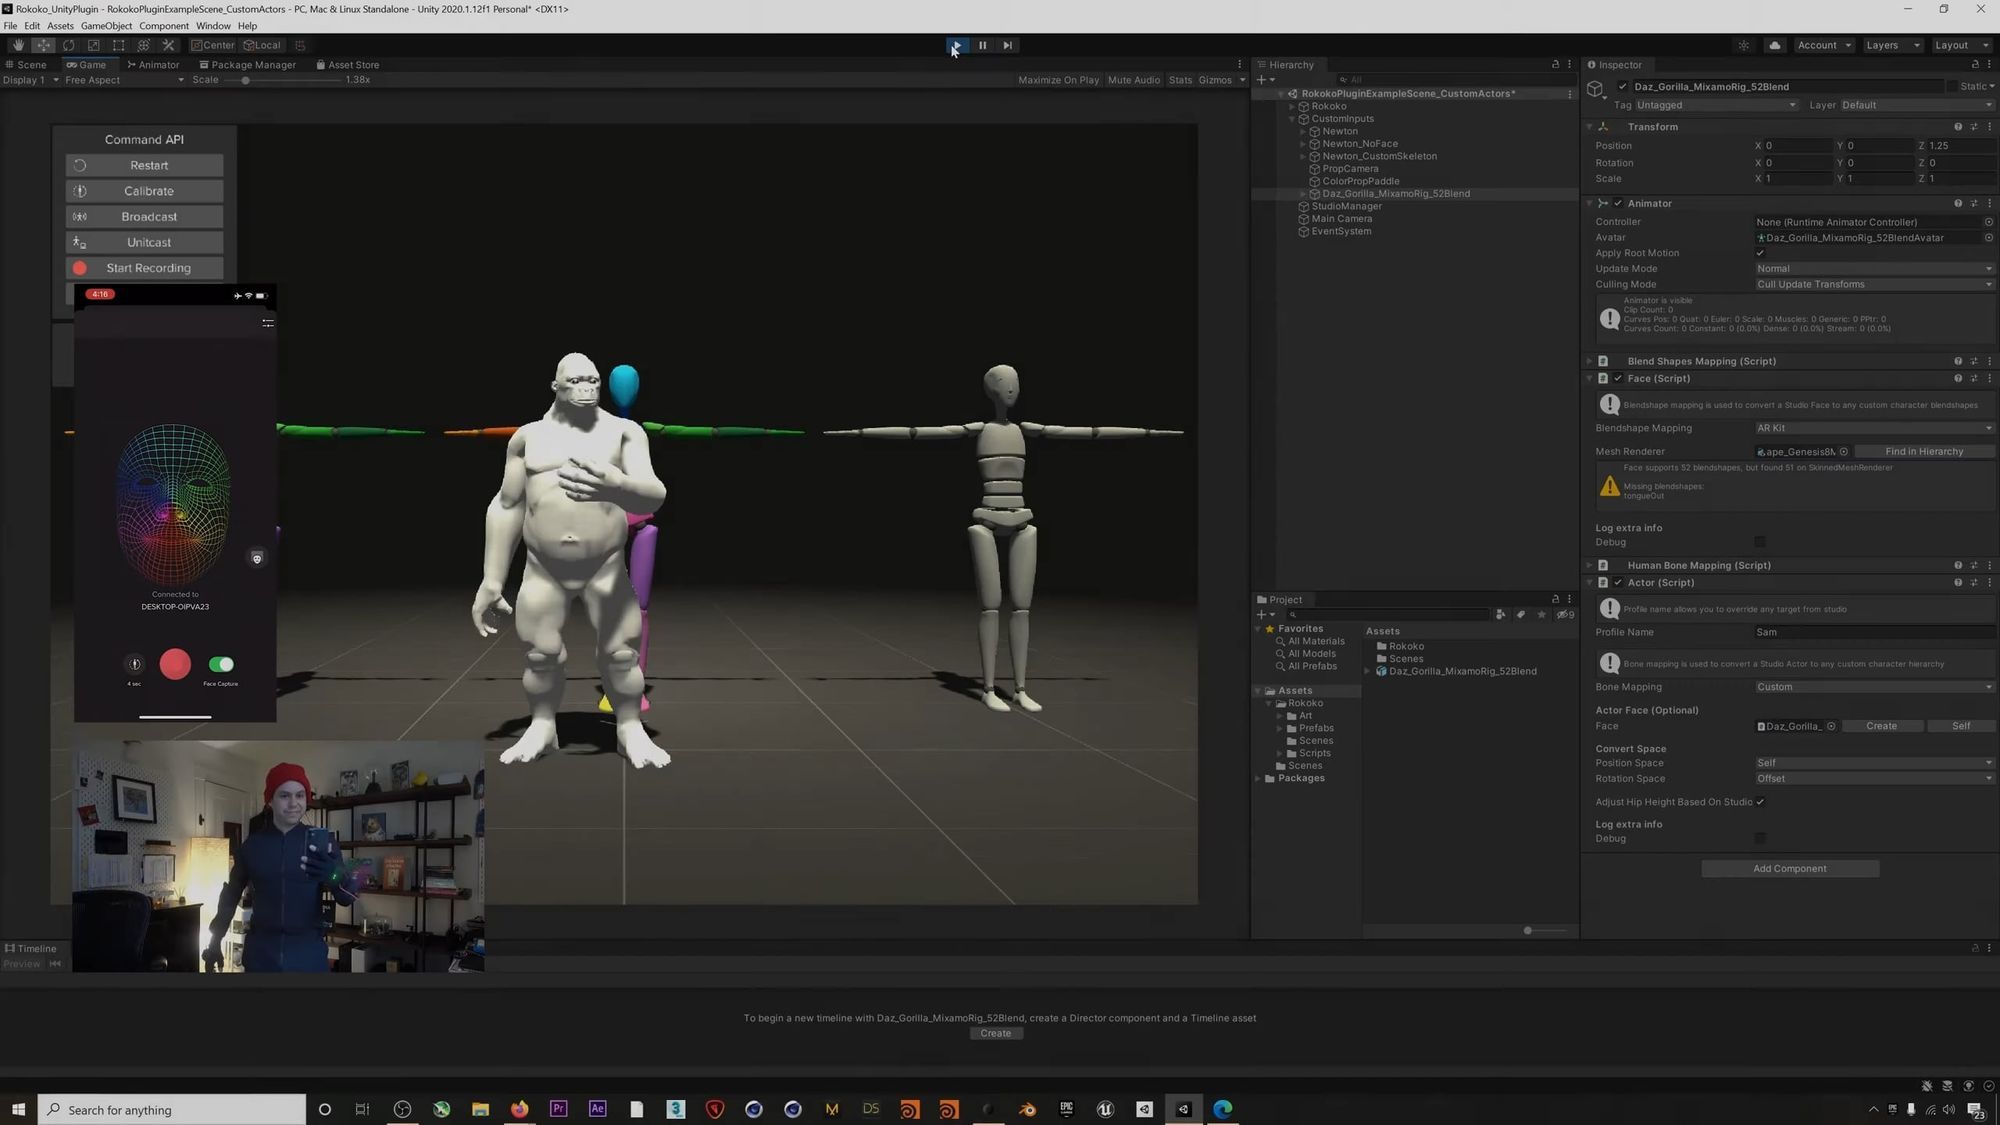
Task: Uncheck Apply Root Motion in Animator
Action: coord(1760,253)
